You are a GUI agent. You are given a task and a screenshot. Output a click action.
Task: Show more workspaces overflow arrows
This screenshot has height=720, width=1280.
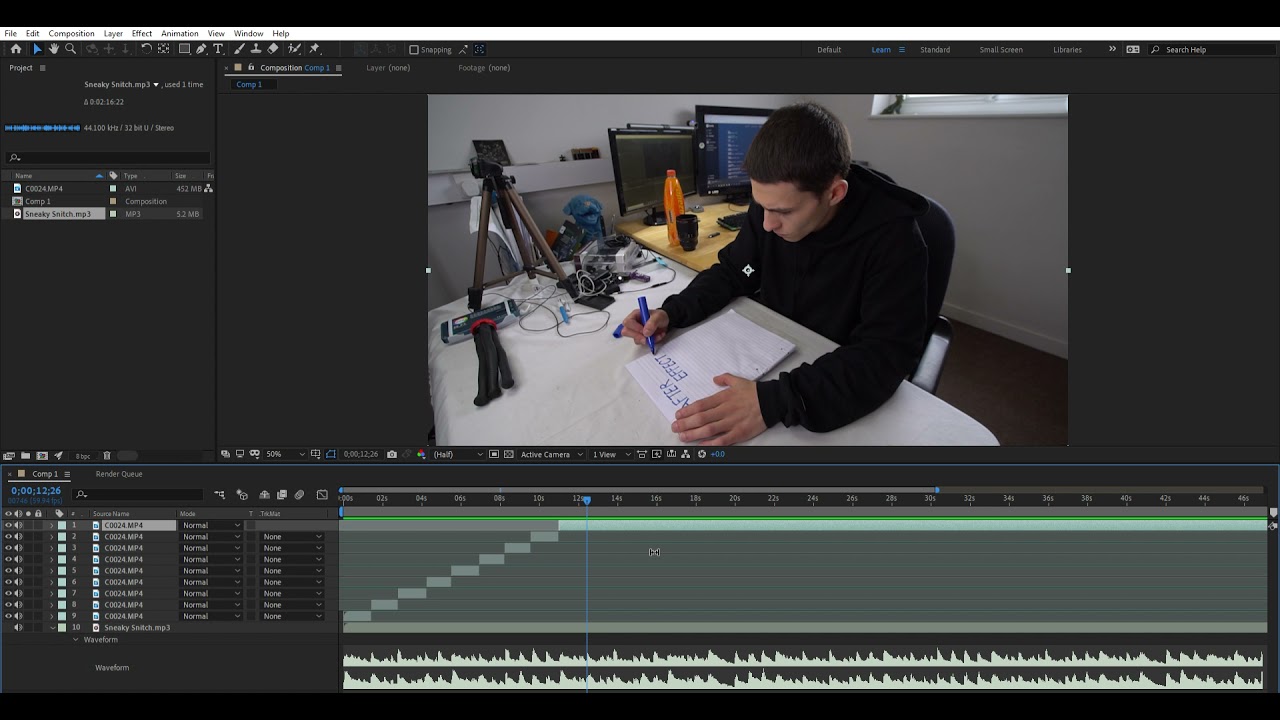tap(1112, 49)
